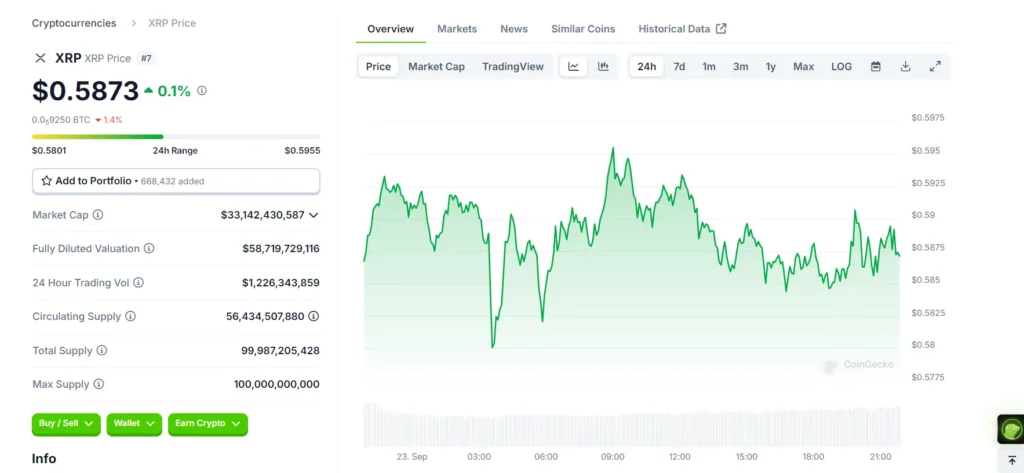
Task: Go to the Cryptocurrencies breadcrumb link
Action: (74, 23)
